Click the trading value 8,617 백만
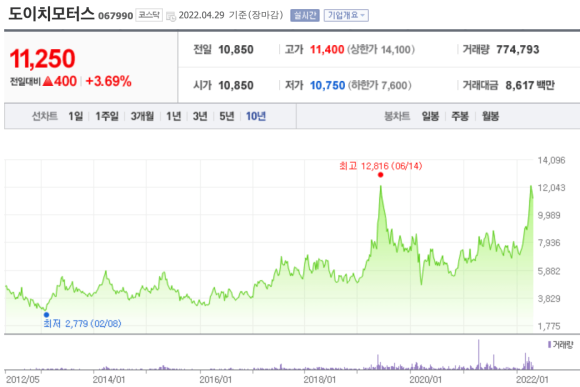This screenshot has width=580, height=387. click(x=530, y=85)
